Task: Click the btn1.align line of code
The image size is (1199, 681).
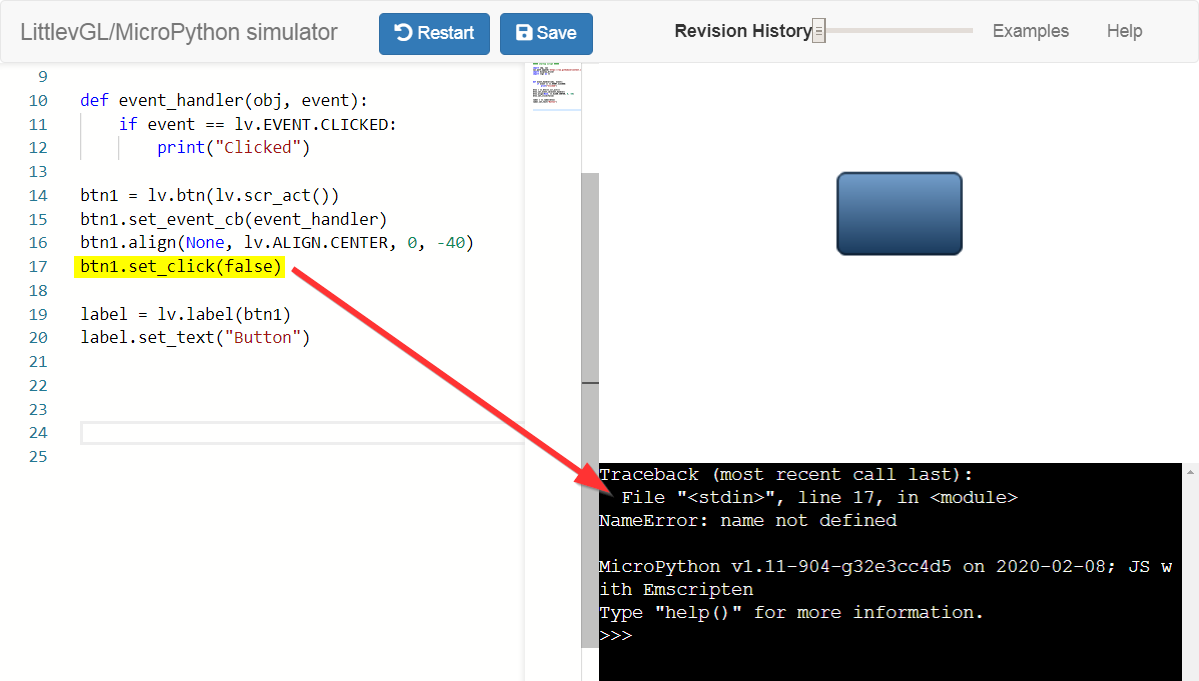Action: coord(276,243)
